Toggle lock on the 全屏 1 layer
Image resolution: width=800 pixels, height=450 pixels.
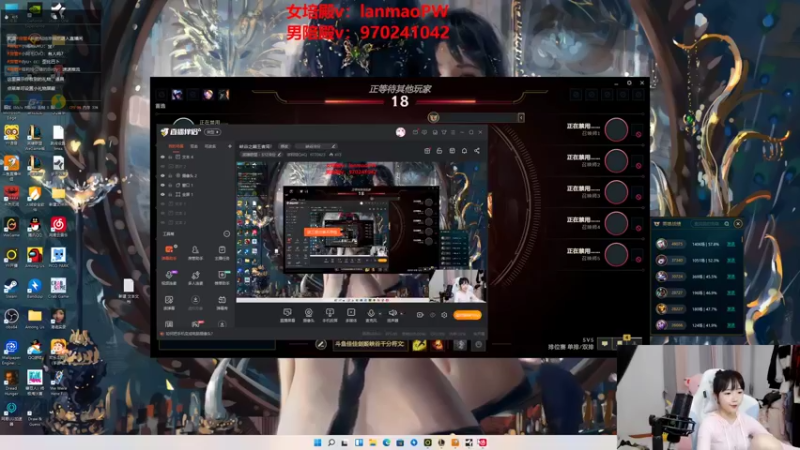pos(170,194)
